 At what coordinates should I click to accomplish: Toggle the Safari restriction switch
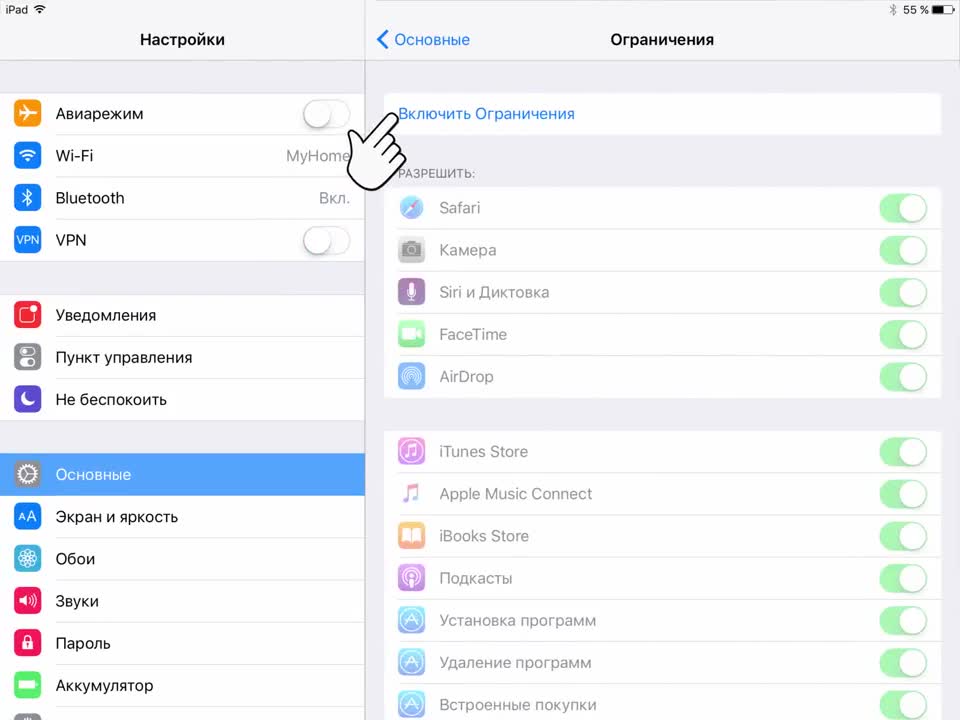point(903,208)
